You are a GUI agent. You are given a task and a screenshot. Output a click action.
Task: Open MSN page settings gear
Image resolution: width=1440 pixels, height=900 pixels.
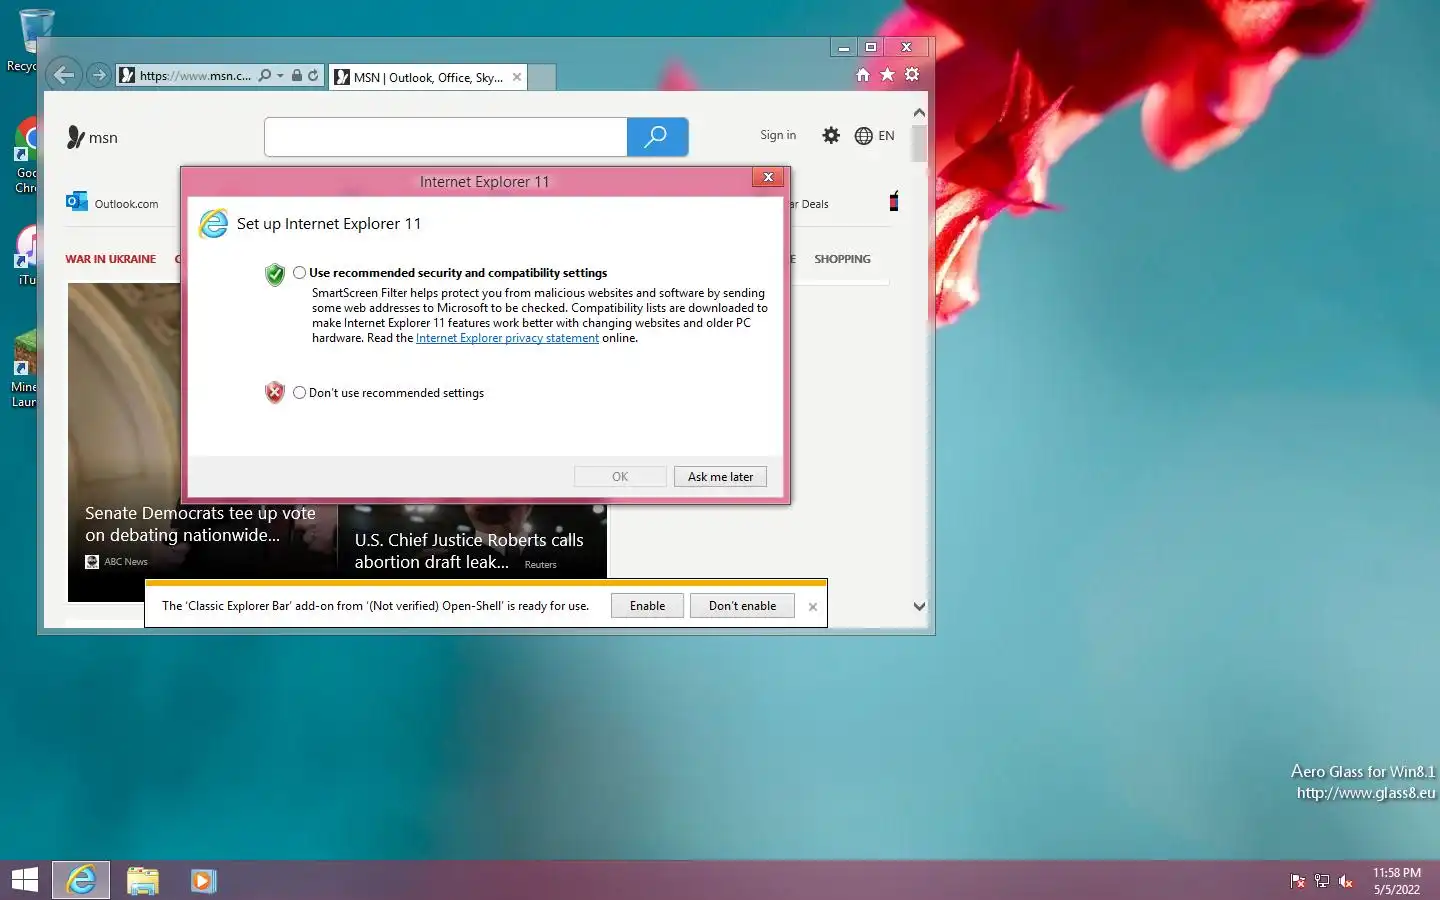click(x=831, y=135)
